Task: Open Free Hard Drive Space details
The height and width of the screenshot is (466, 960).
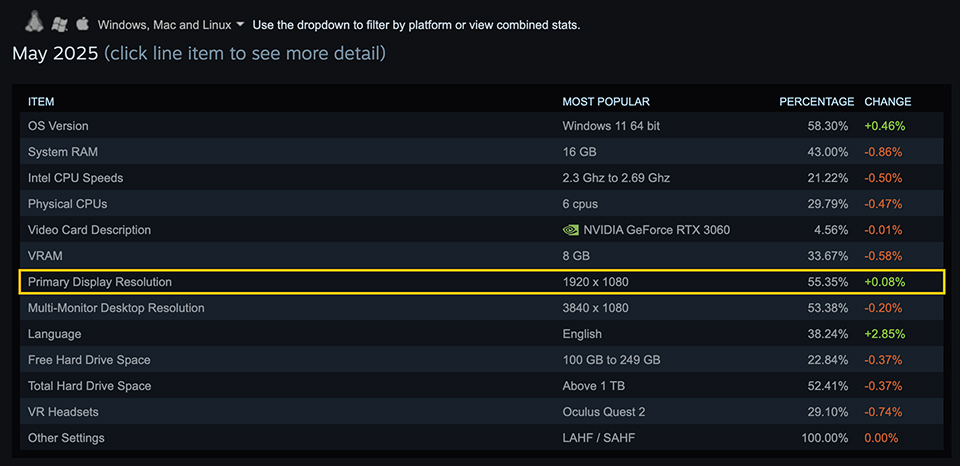Action: (x=89, y=360)
